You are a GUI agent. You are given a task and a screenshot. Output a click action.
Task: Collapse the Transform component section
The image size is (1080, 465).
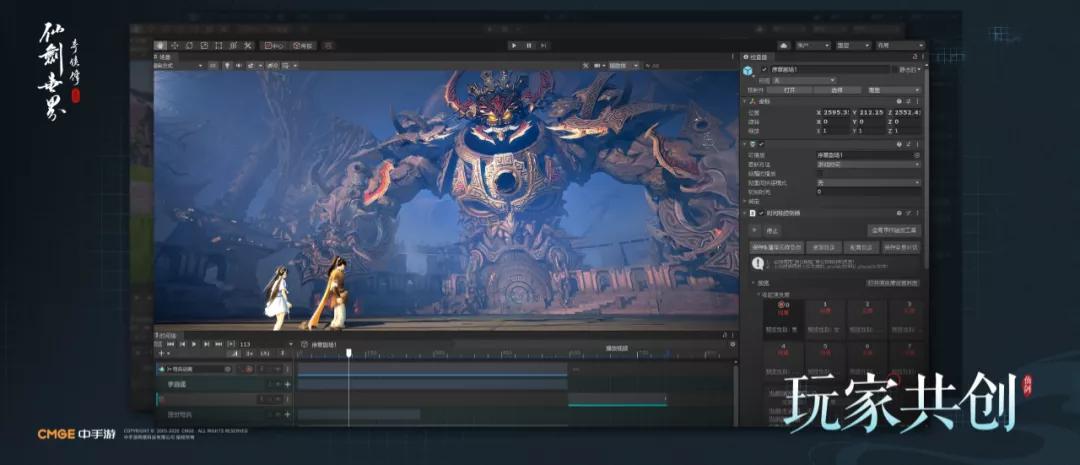click(745, 101)
